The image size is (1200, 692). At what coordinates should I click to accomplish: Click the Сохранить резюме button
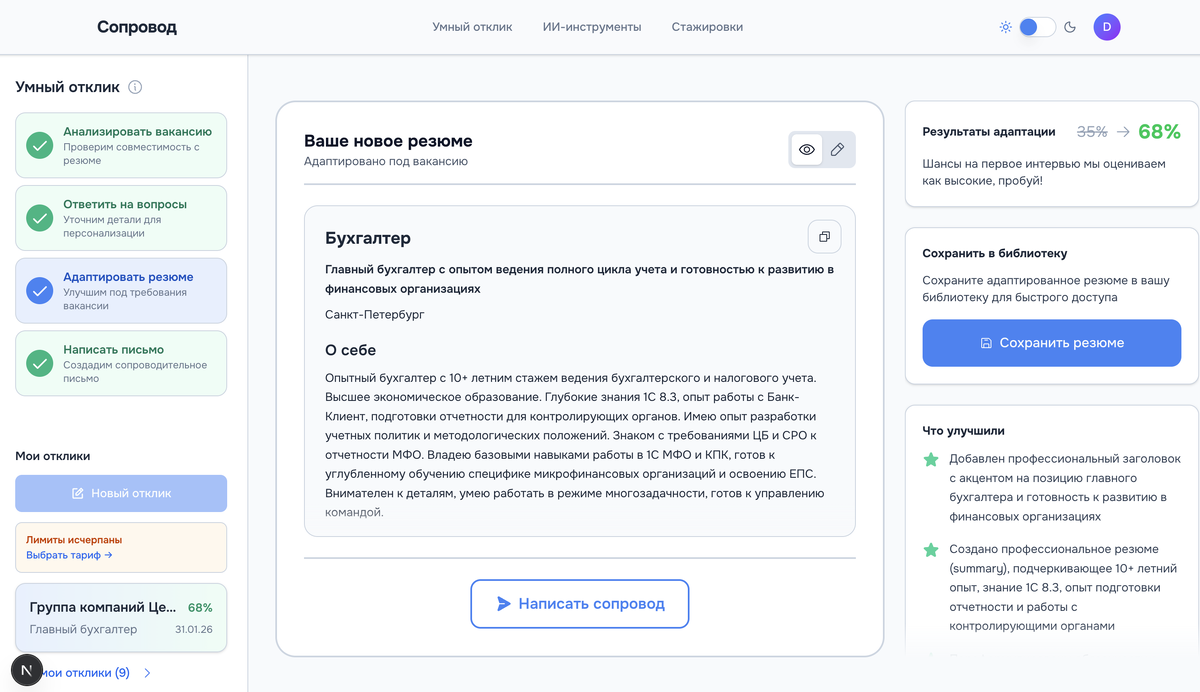[1052, 343]
